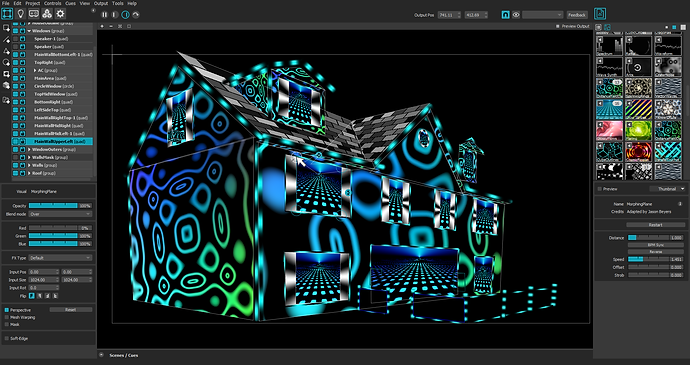Toggle the eye icon beside output dropdown
The height and width of the screenshot is (365, 690).
pyautogui.click(x=516, y=15)
